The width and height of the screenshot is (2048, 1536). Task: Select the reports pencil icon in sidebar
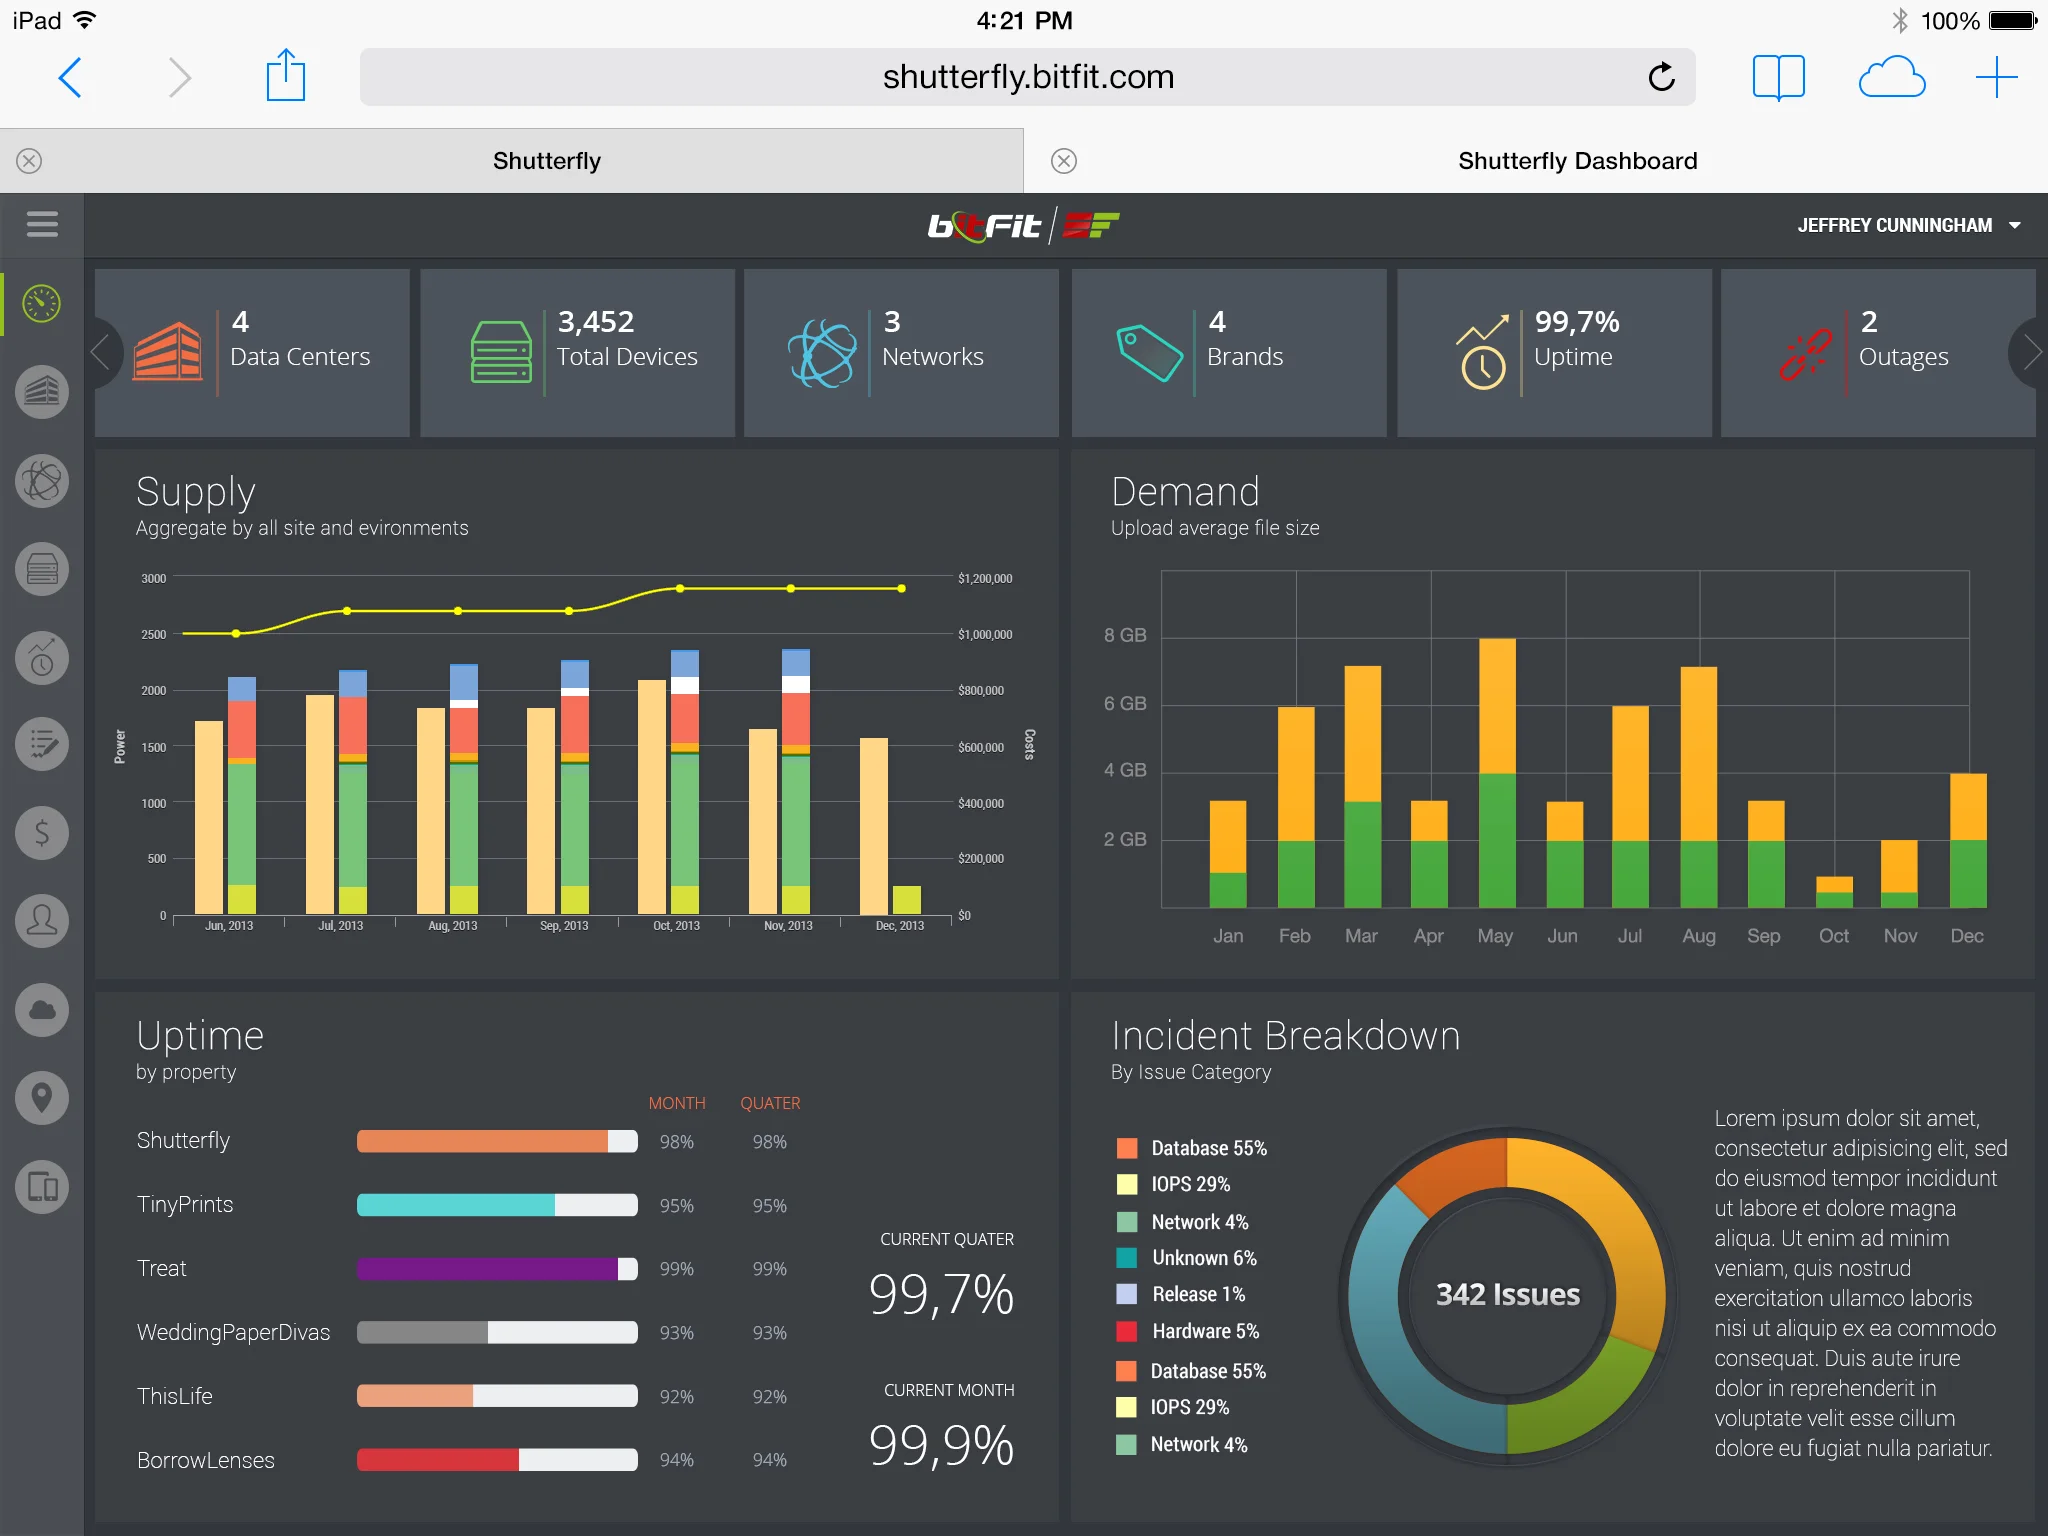(x=42, y=743)
